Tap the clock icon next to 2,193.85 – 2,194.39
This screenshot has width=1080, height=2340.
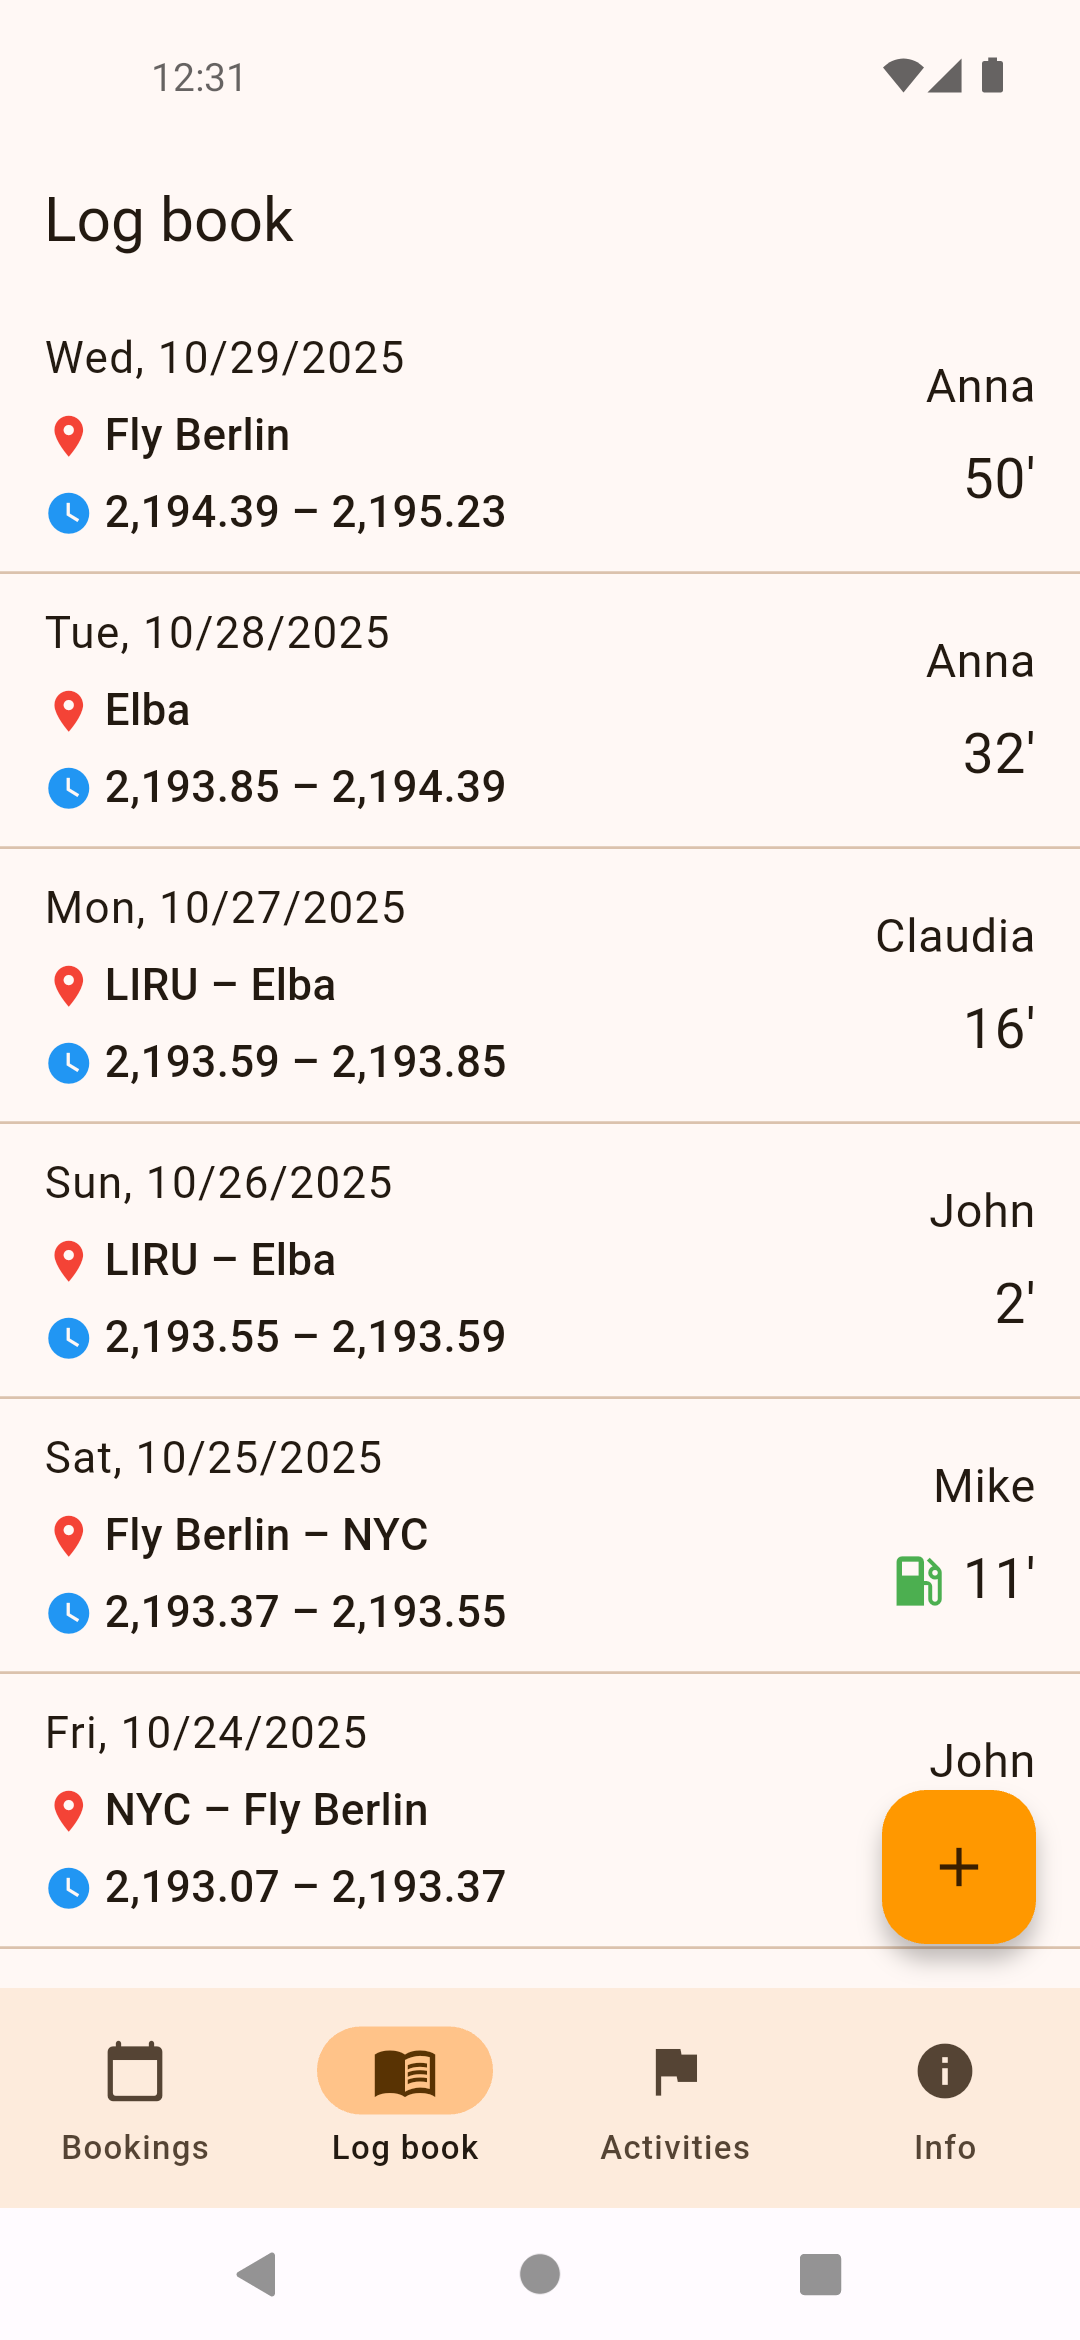pos(68,788)
